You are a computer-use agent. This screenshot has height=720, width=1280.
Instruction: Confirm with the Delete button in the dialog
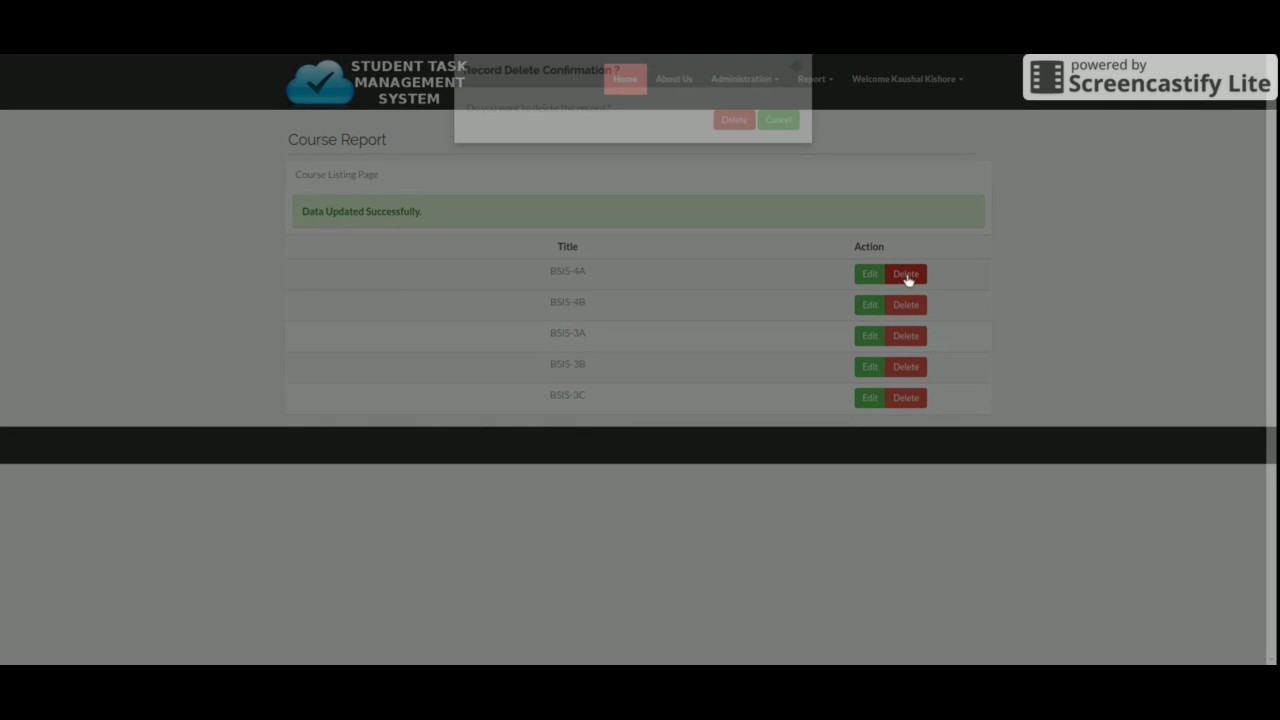click(734, 119)
